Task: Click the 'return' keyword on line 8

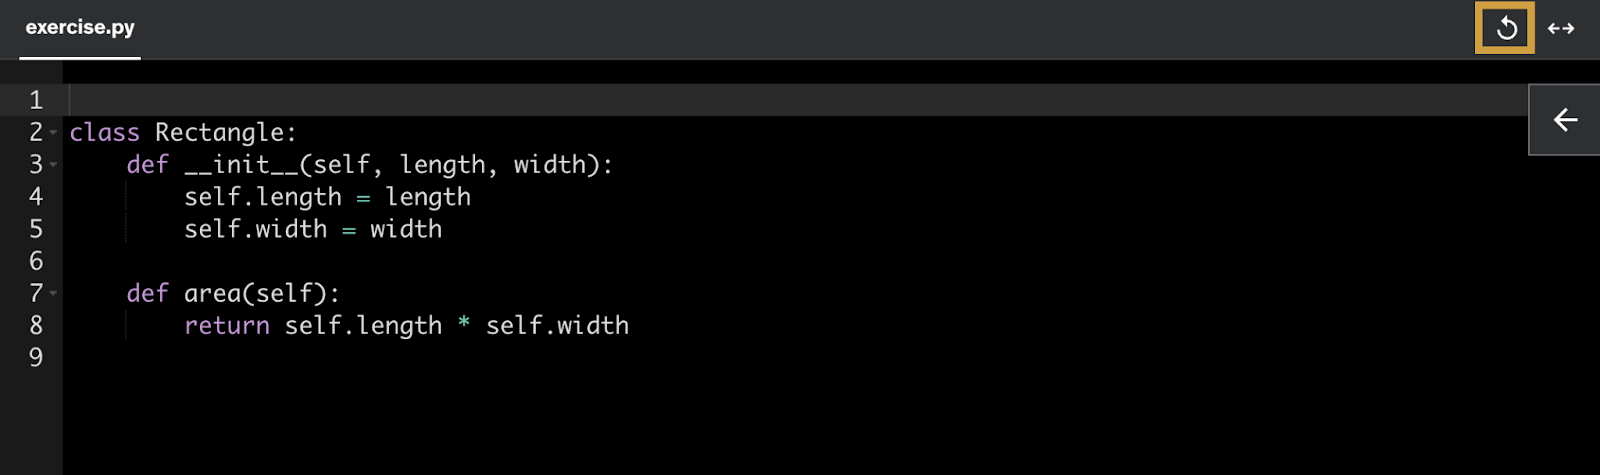Action: (x=227, y=326)
